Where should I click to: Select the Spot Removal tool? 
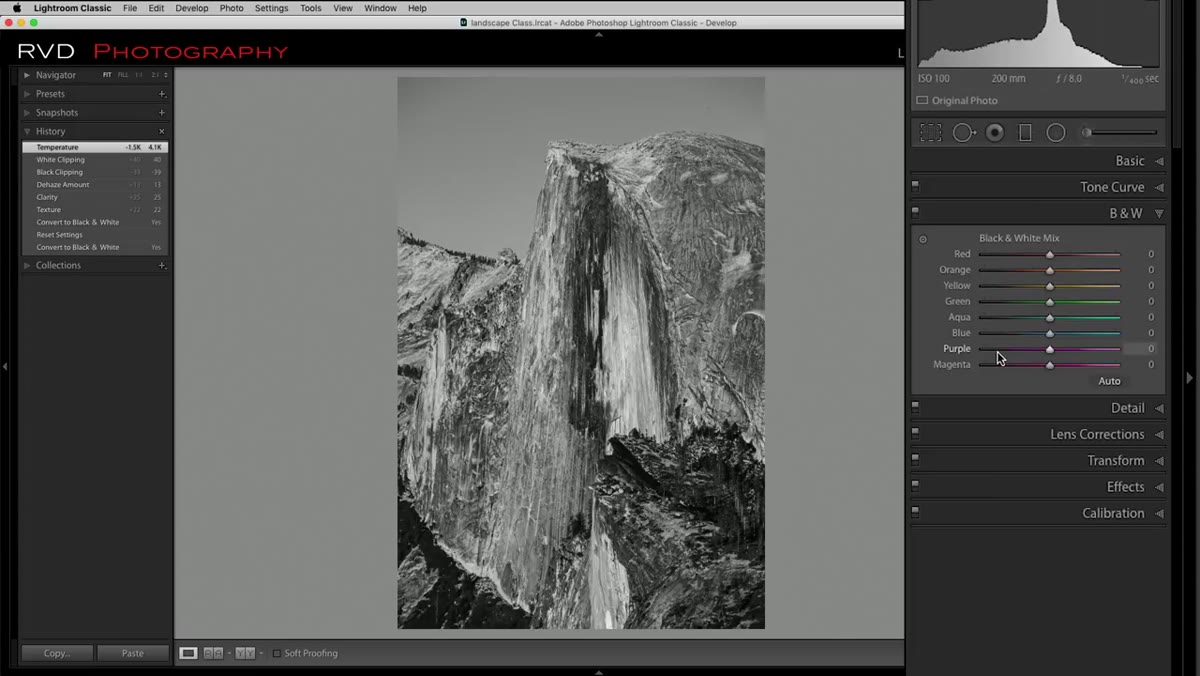coord(964,133)
